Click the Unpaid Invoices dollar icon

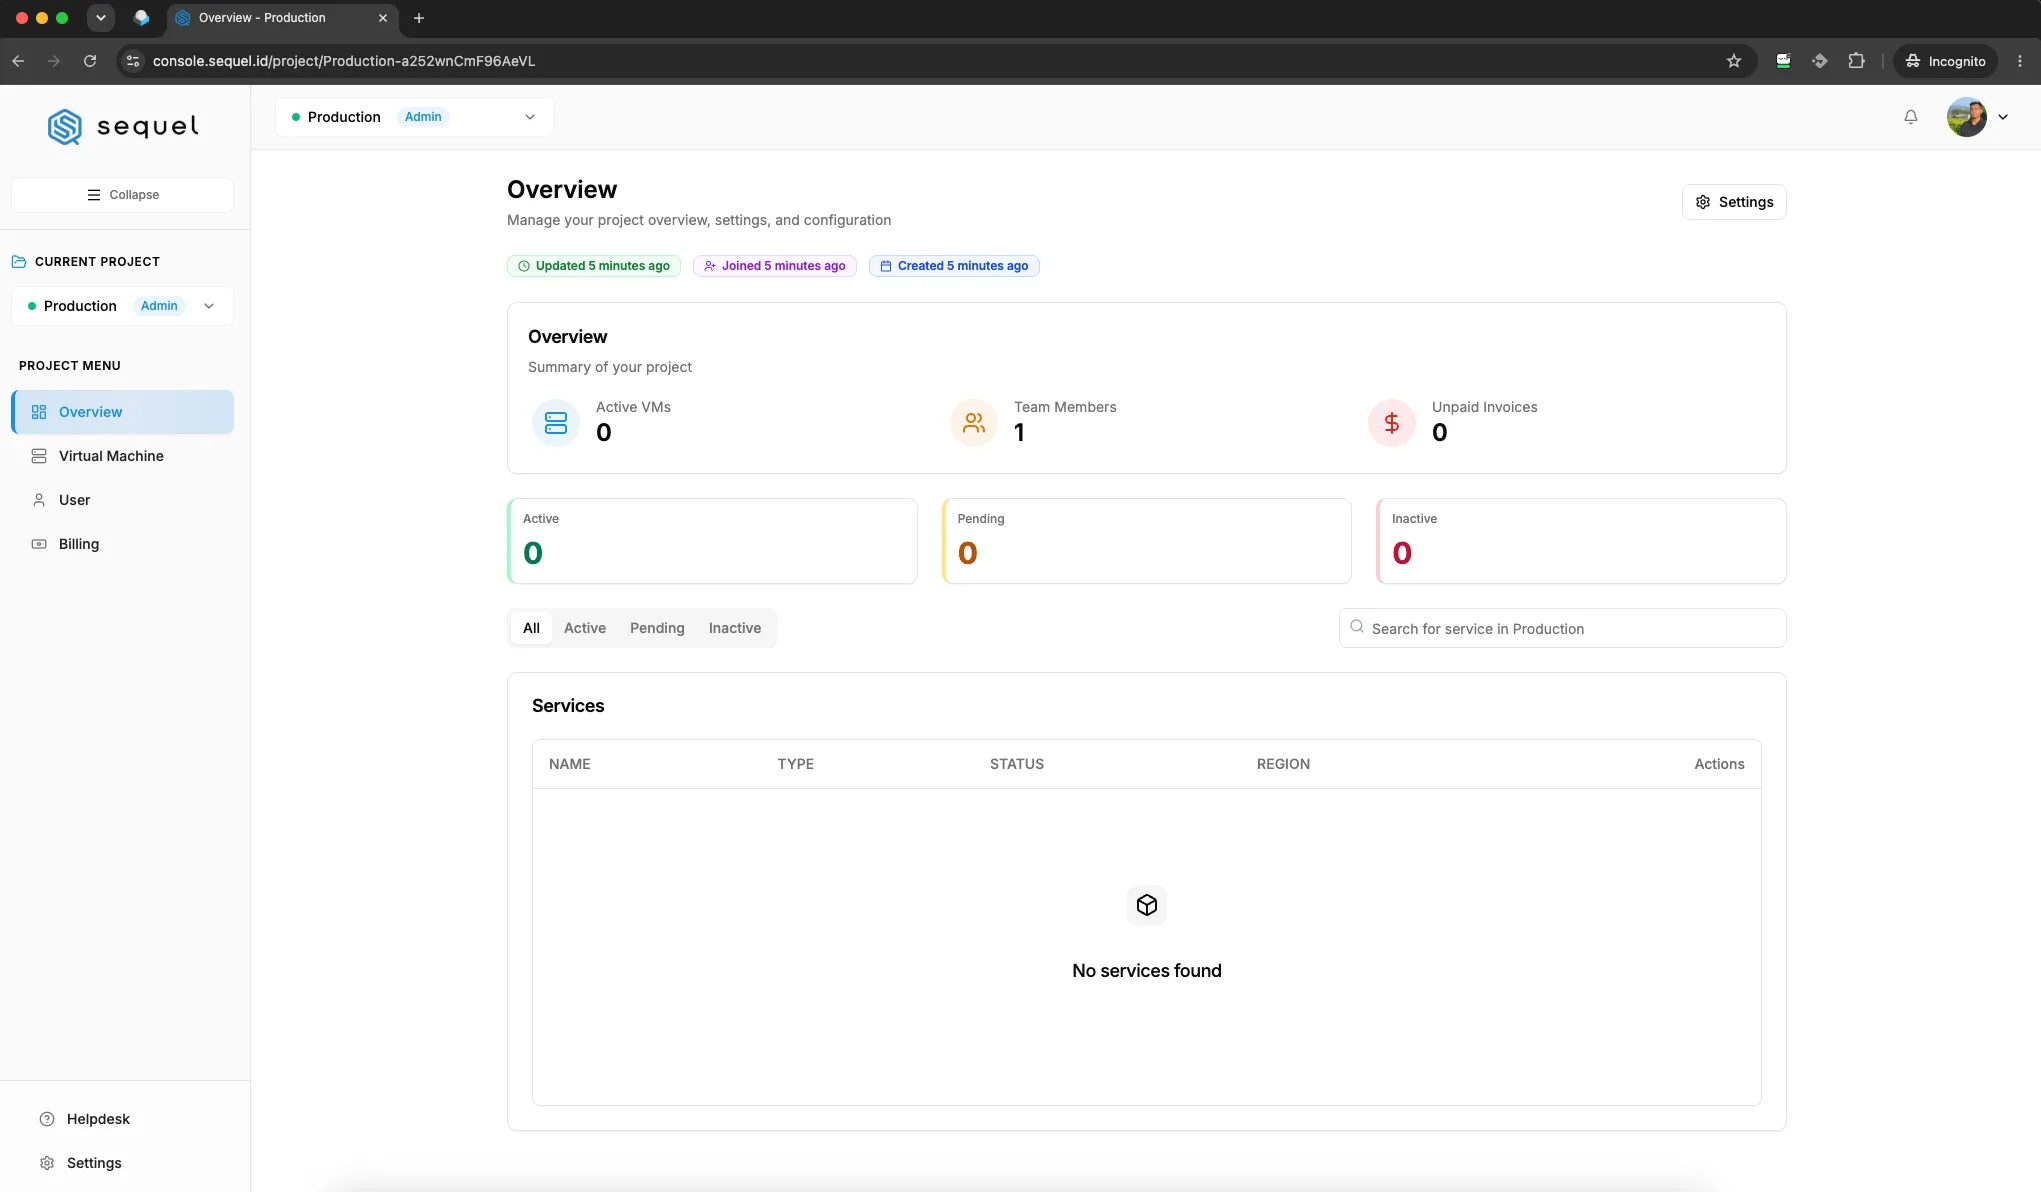tap(1392, 423)
